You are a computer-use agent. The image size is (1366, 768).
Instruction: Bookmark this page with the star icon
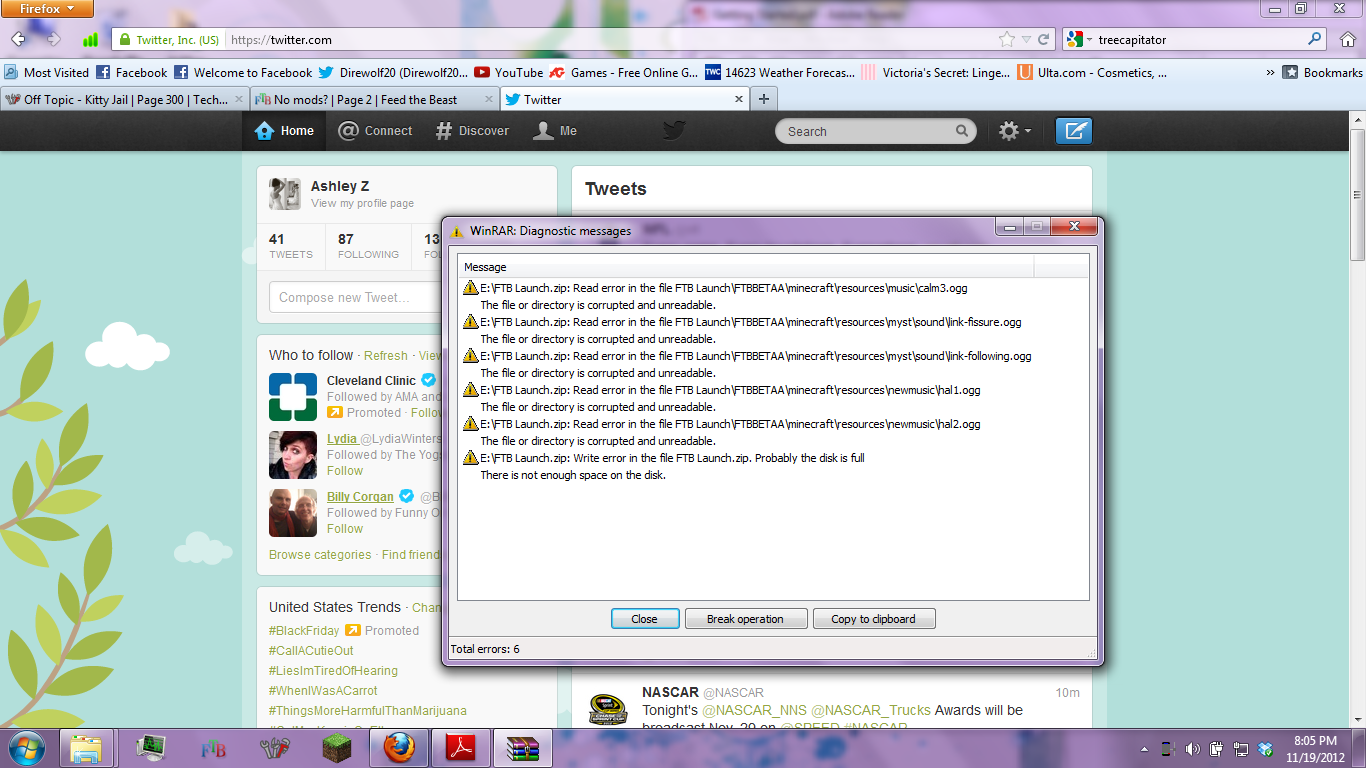coord(1007,40)
